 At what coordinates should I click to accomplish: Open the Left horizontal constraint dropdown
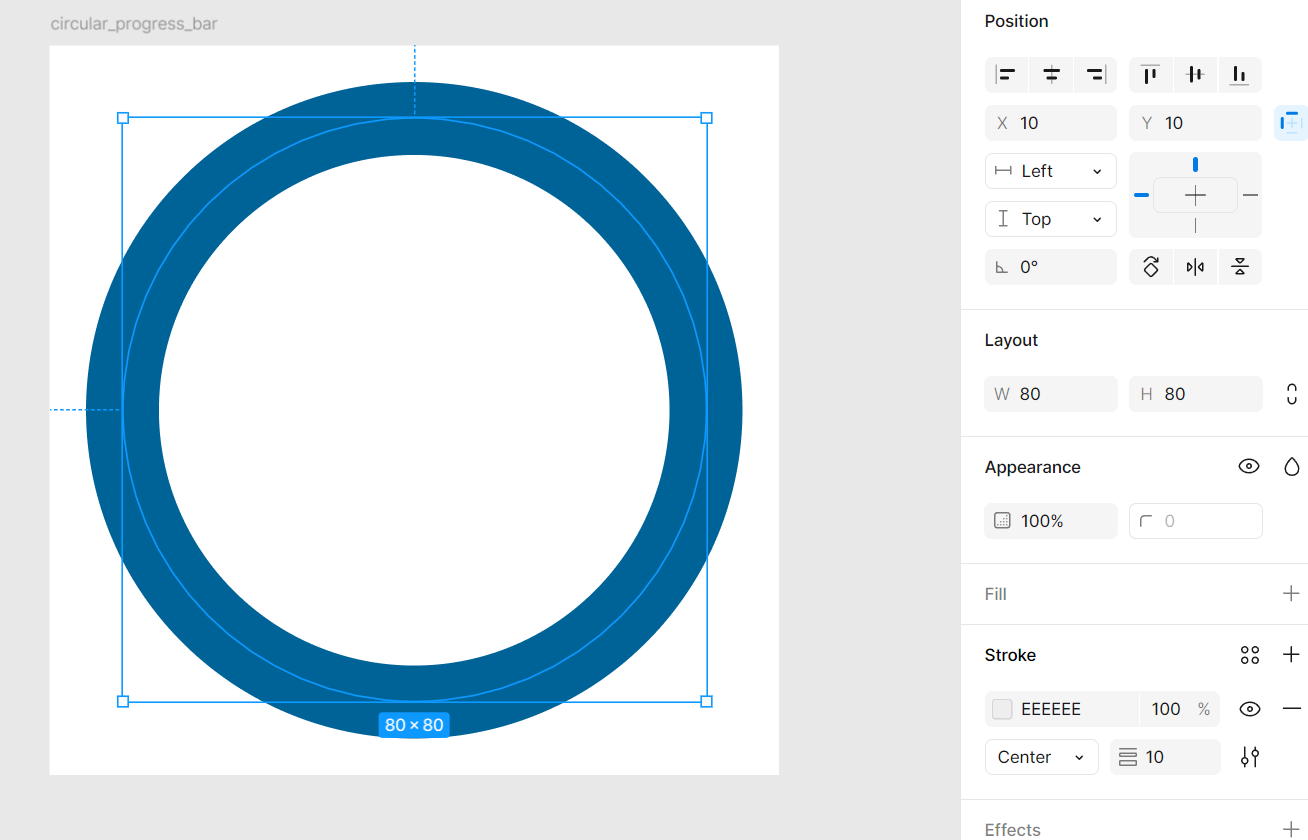(1051, 171)
